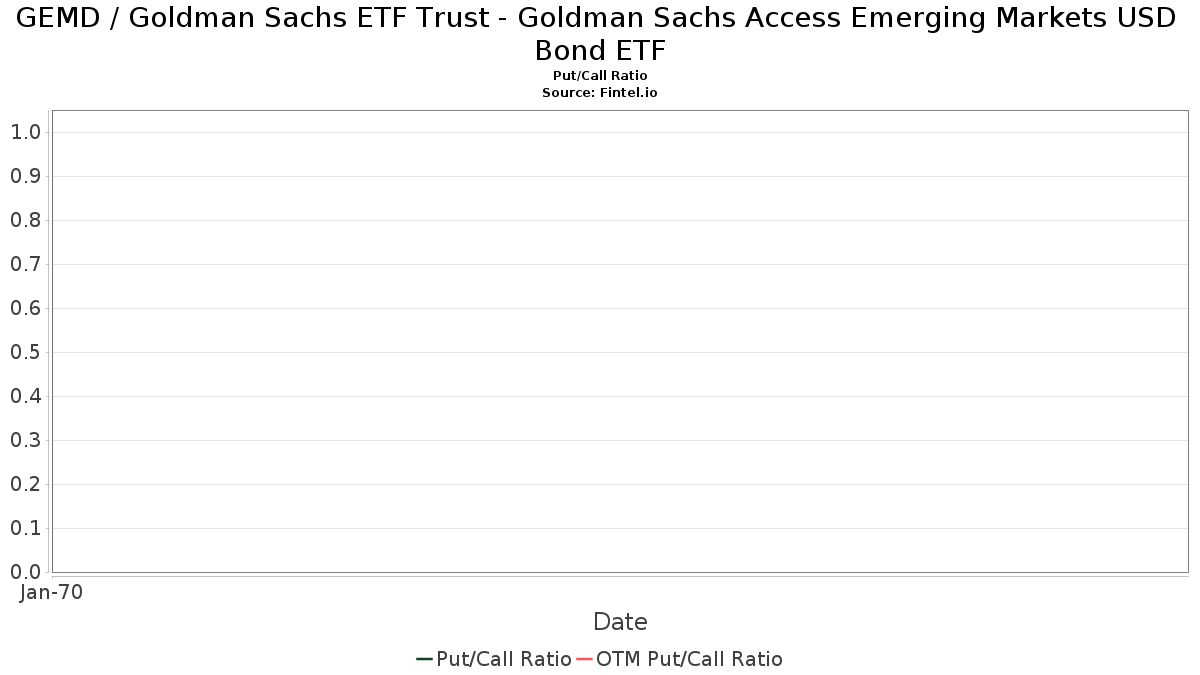Click the Bond ETF title line
This screenshot has height=675, width=1200.
click(600, 50)
